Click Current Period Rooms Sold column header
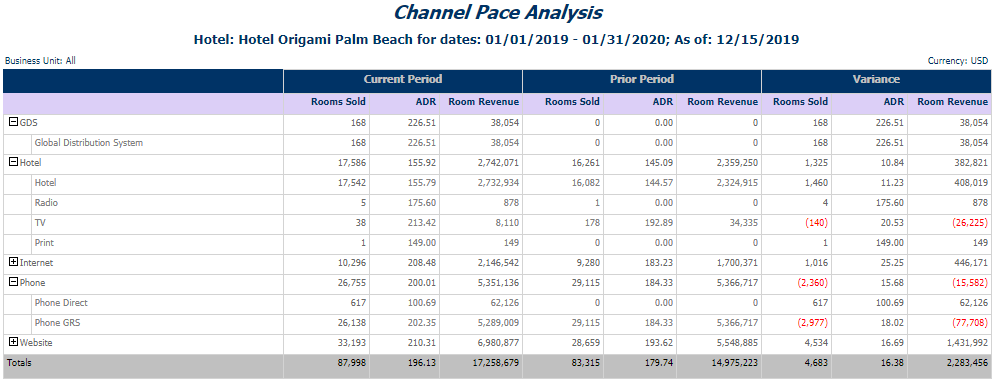 (x=338, y=102)
